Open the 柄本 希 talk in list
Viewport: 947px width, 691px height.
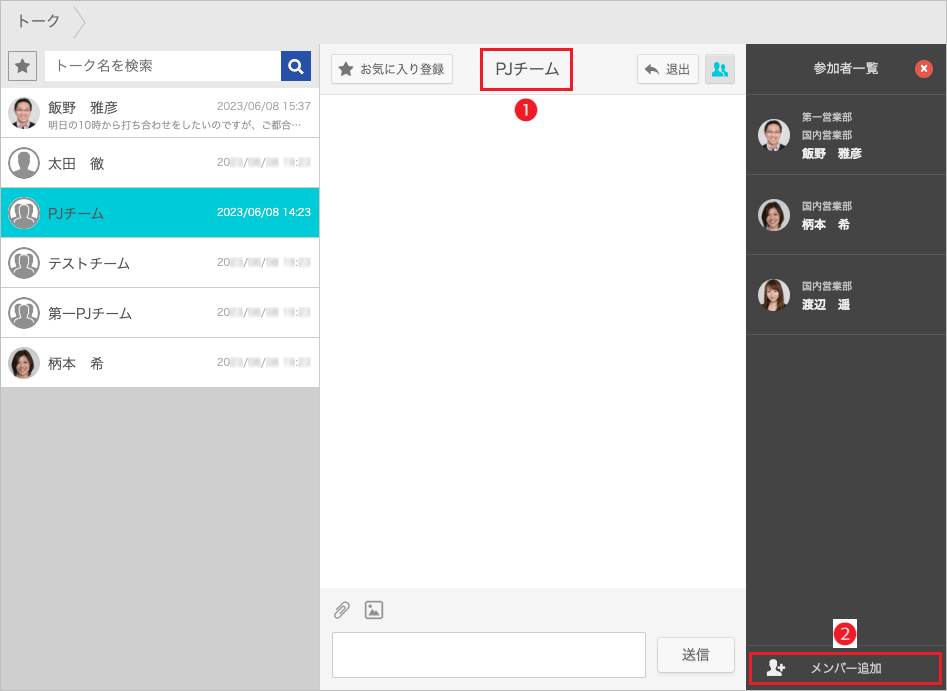160,363
